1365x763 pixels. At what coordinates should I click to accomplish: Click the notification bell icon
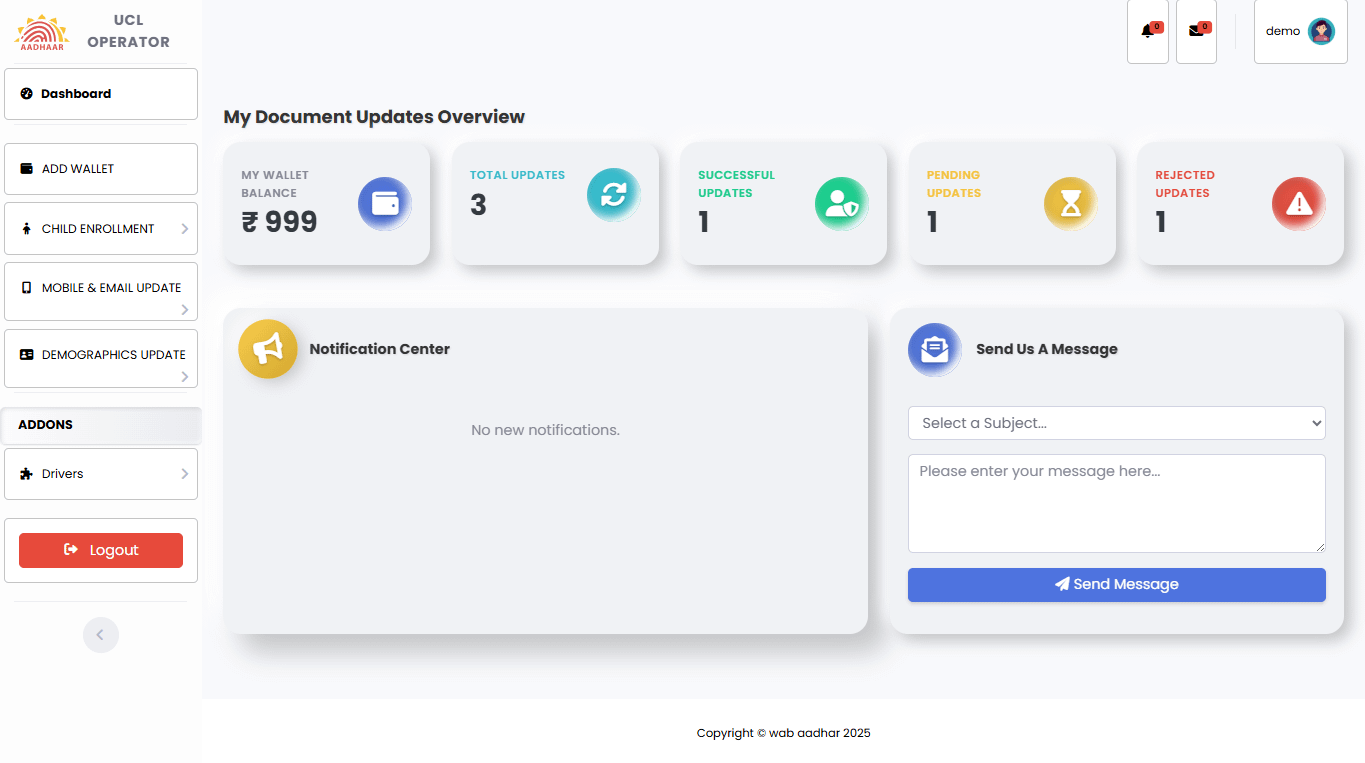(x=1147, y=32)
